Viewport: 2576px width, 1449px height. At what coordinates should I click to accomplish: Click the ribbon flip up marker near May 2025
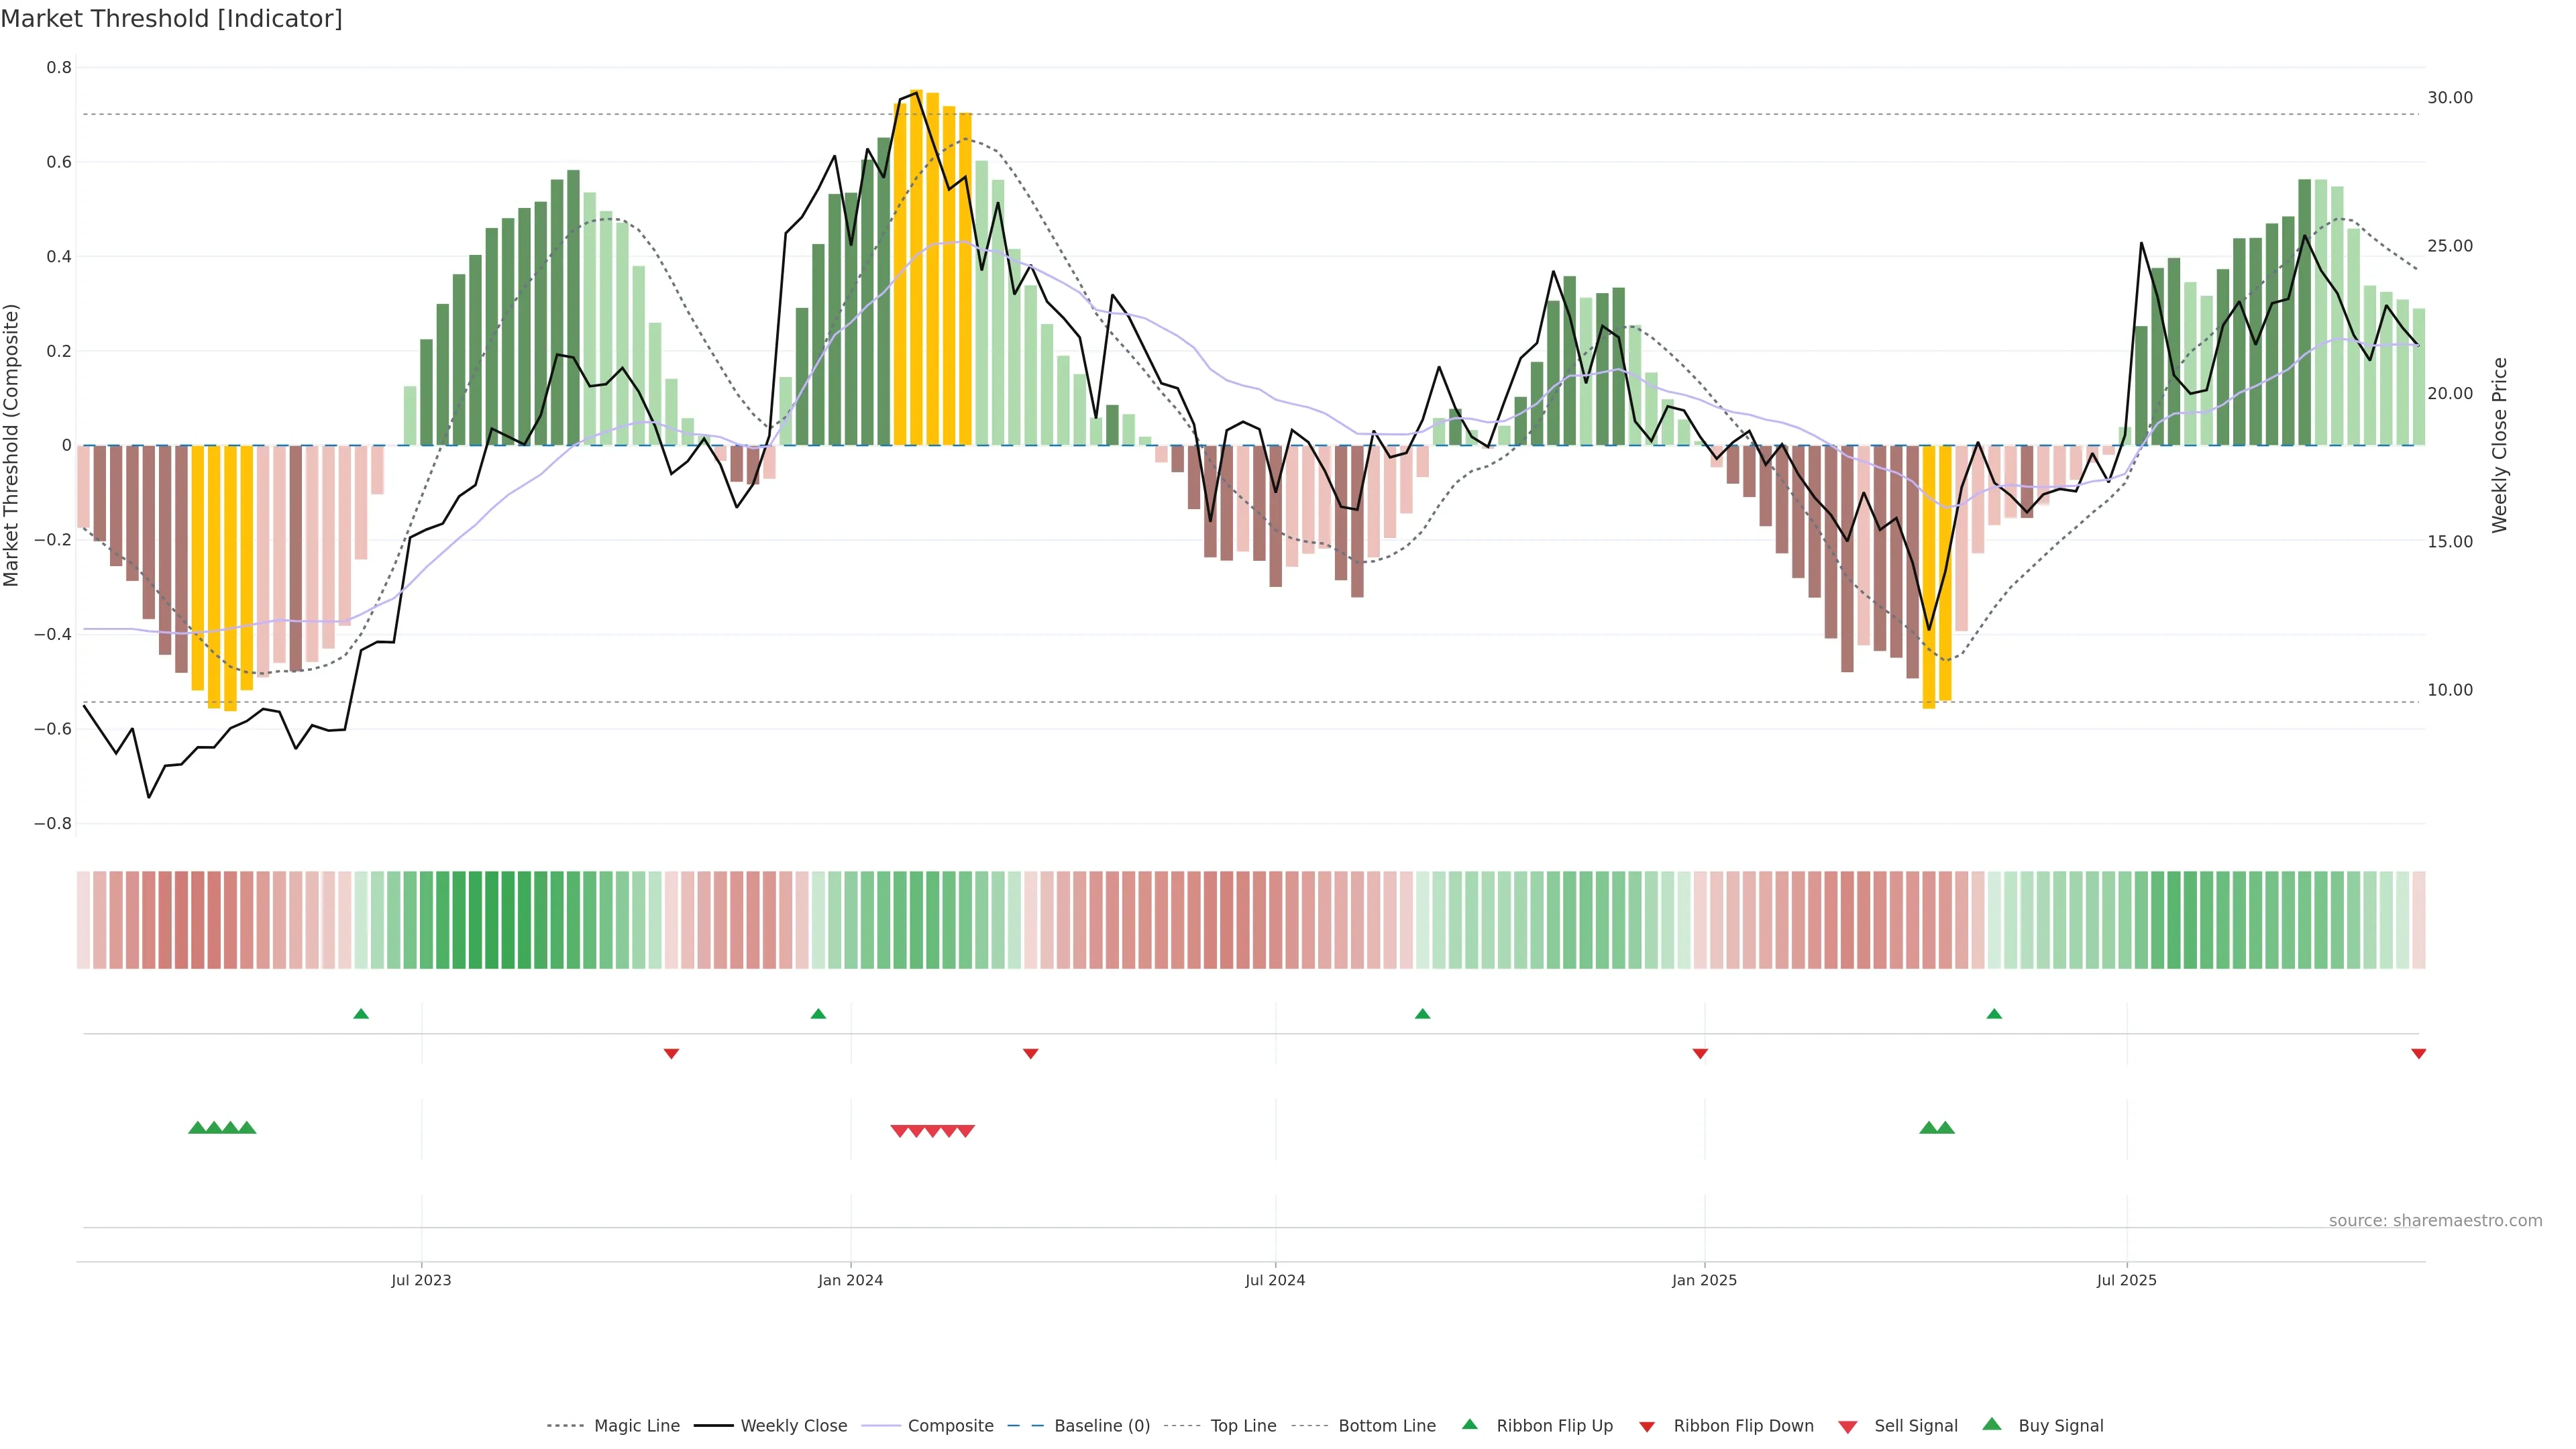[x=1994, y=1014]
